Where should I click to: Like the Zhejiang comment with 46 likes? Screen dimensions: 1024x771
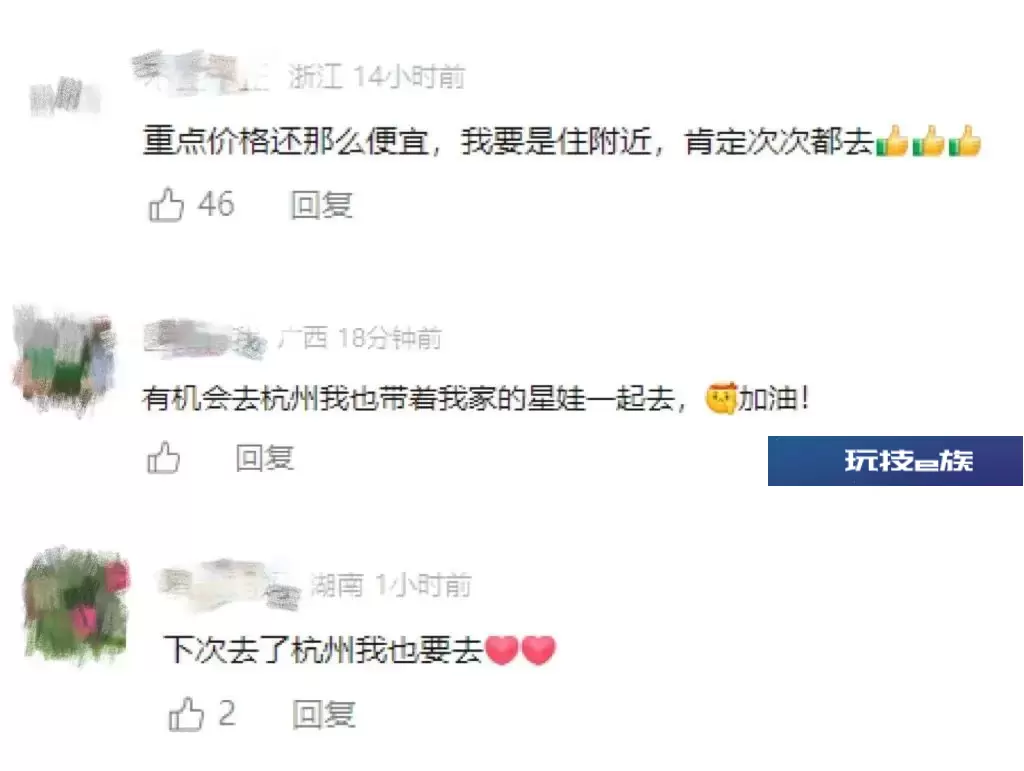pyautogui.click(x=166, y=205)
